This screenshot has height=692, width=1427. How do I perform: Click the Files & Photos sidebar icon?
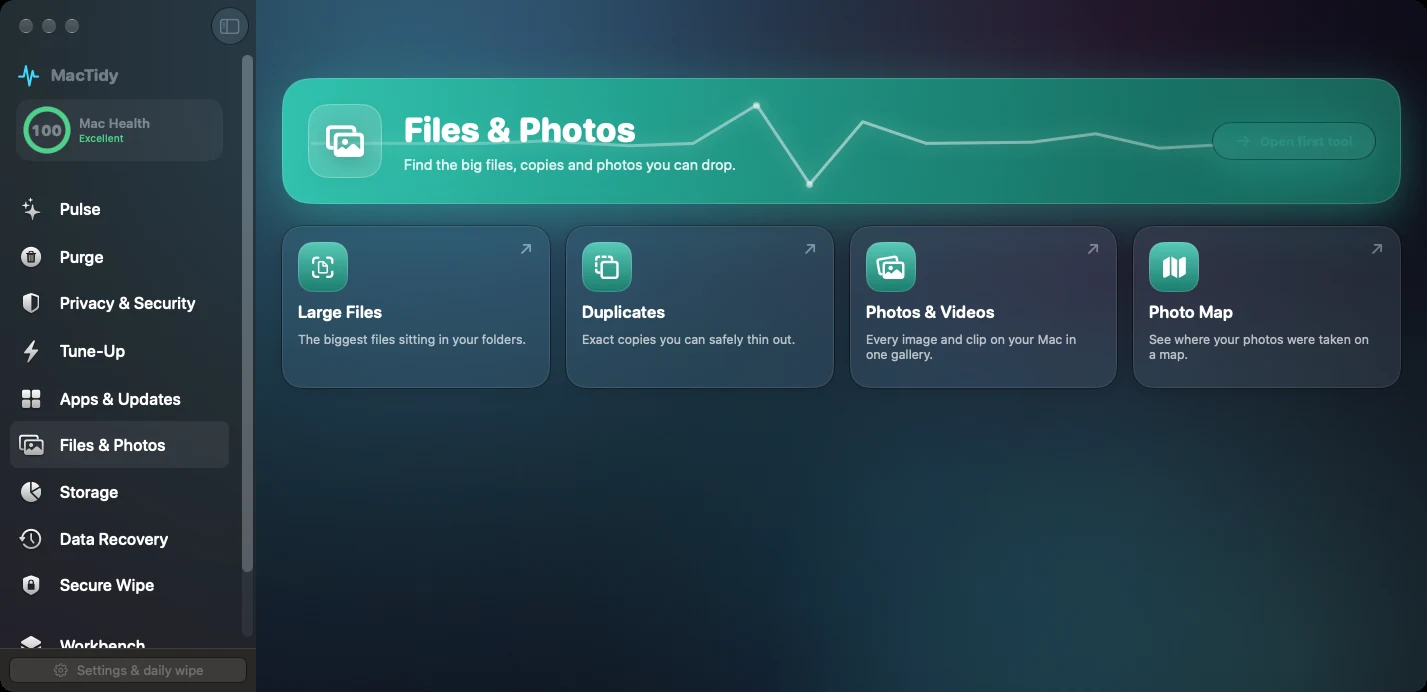pos(31,445)
